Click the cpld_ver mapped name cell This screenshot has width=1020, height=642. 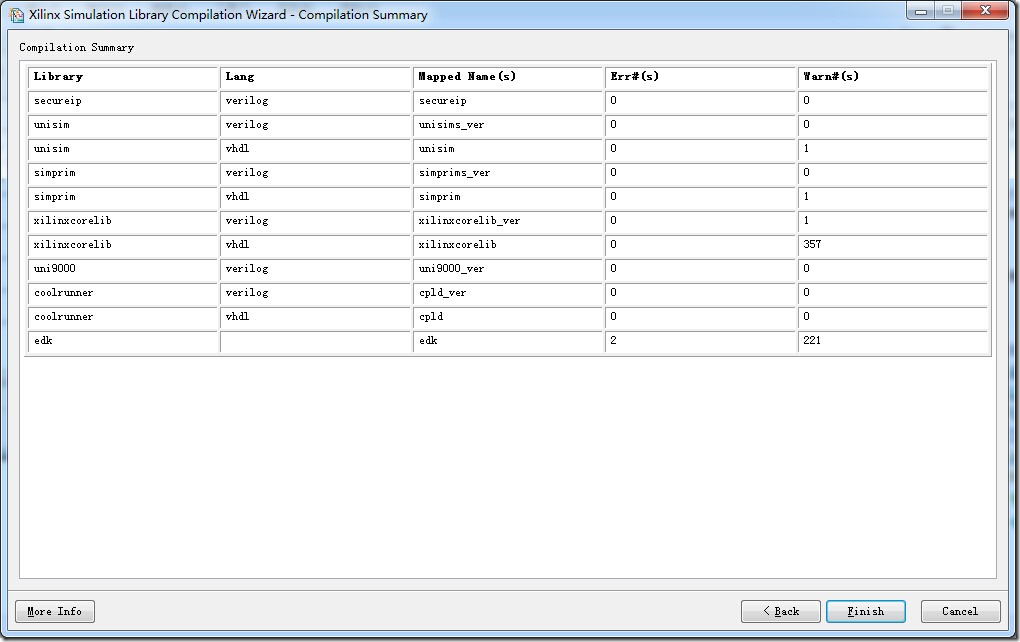pyautogui.click(x=508, y=293)
